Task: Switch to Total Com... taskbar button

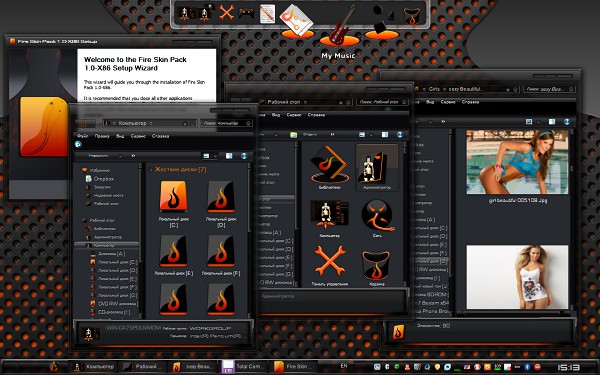Action: pos(244,367)
